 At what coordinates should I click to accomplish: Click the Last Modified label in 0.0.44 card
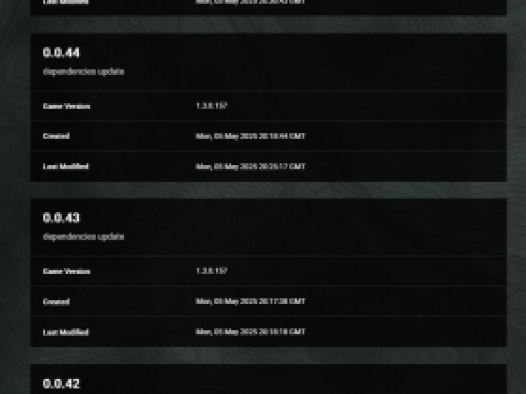(66, 167)
